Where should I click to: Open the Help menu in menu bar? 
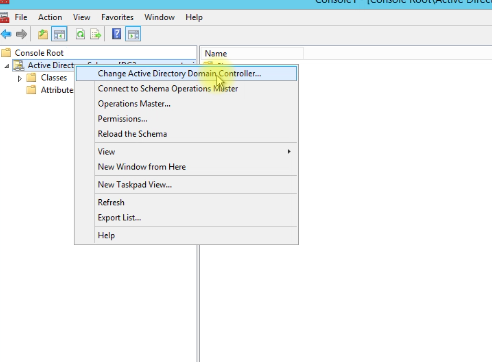pyautogui.click(x=194, y=17)
